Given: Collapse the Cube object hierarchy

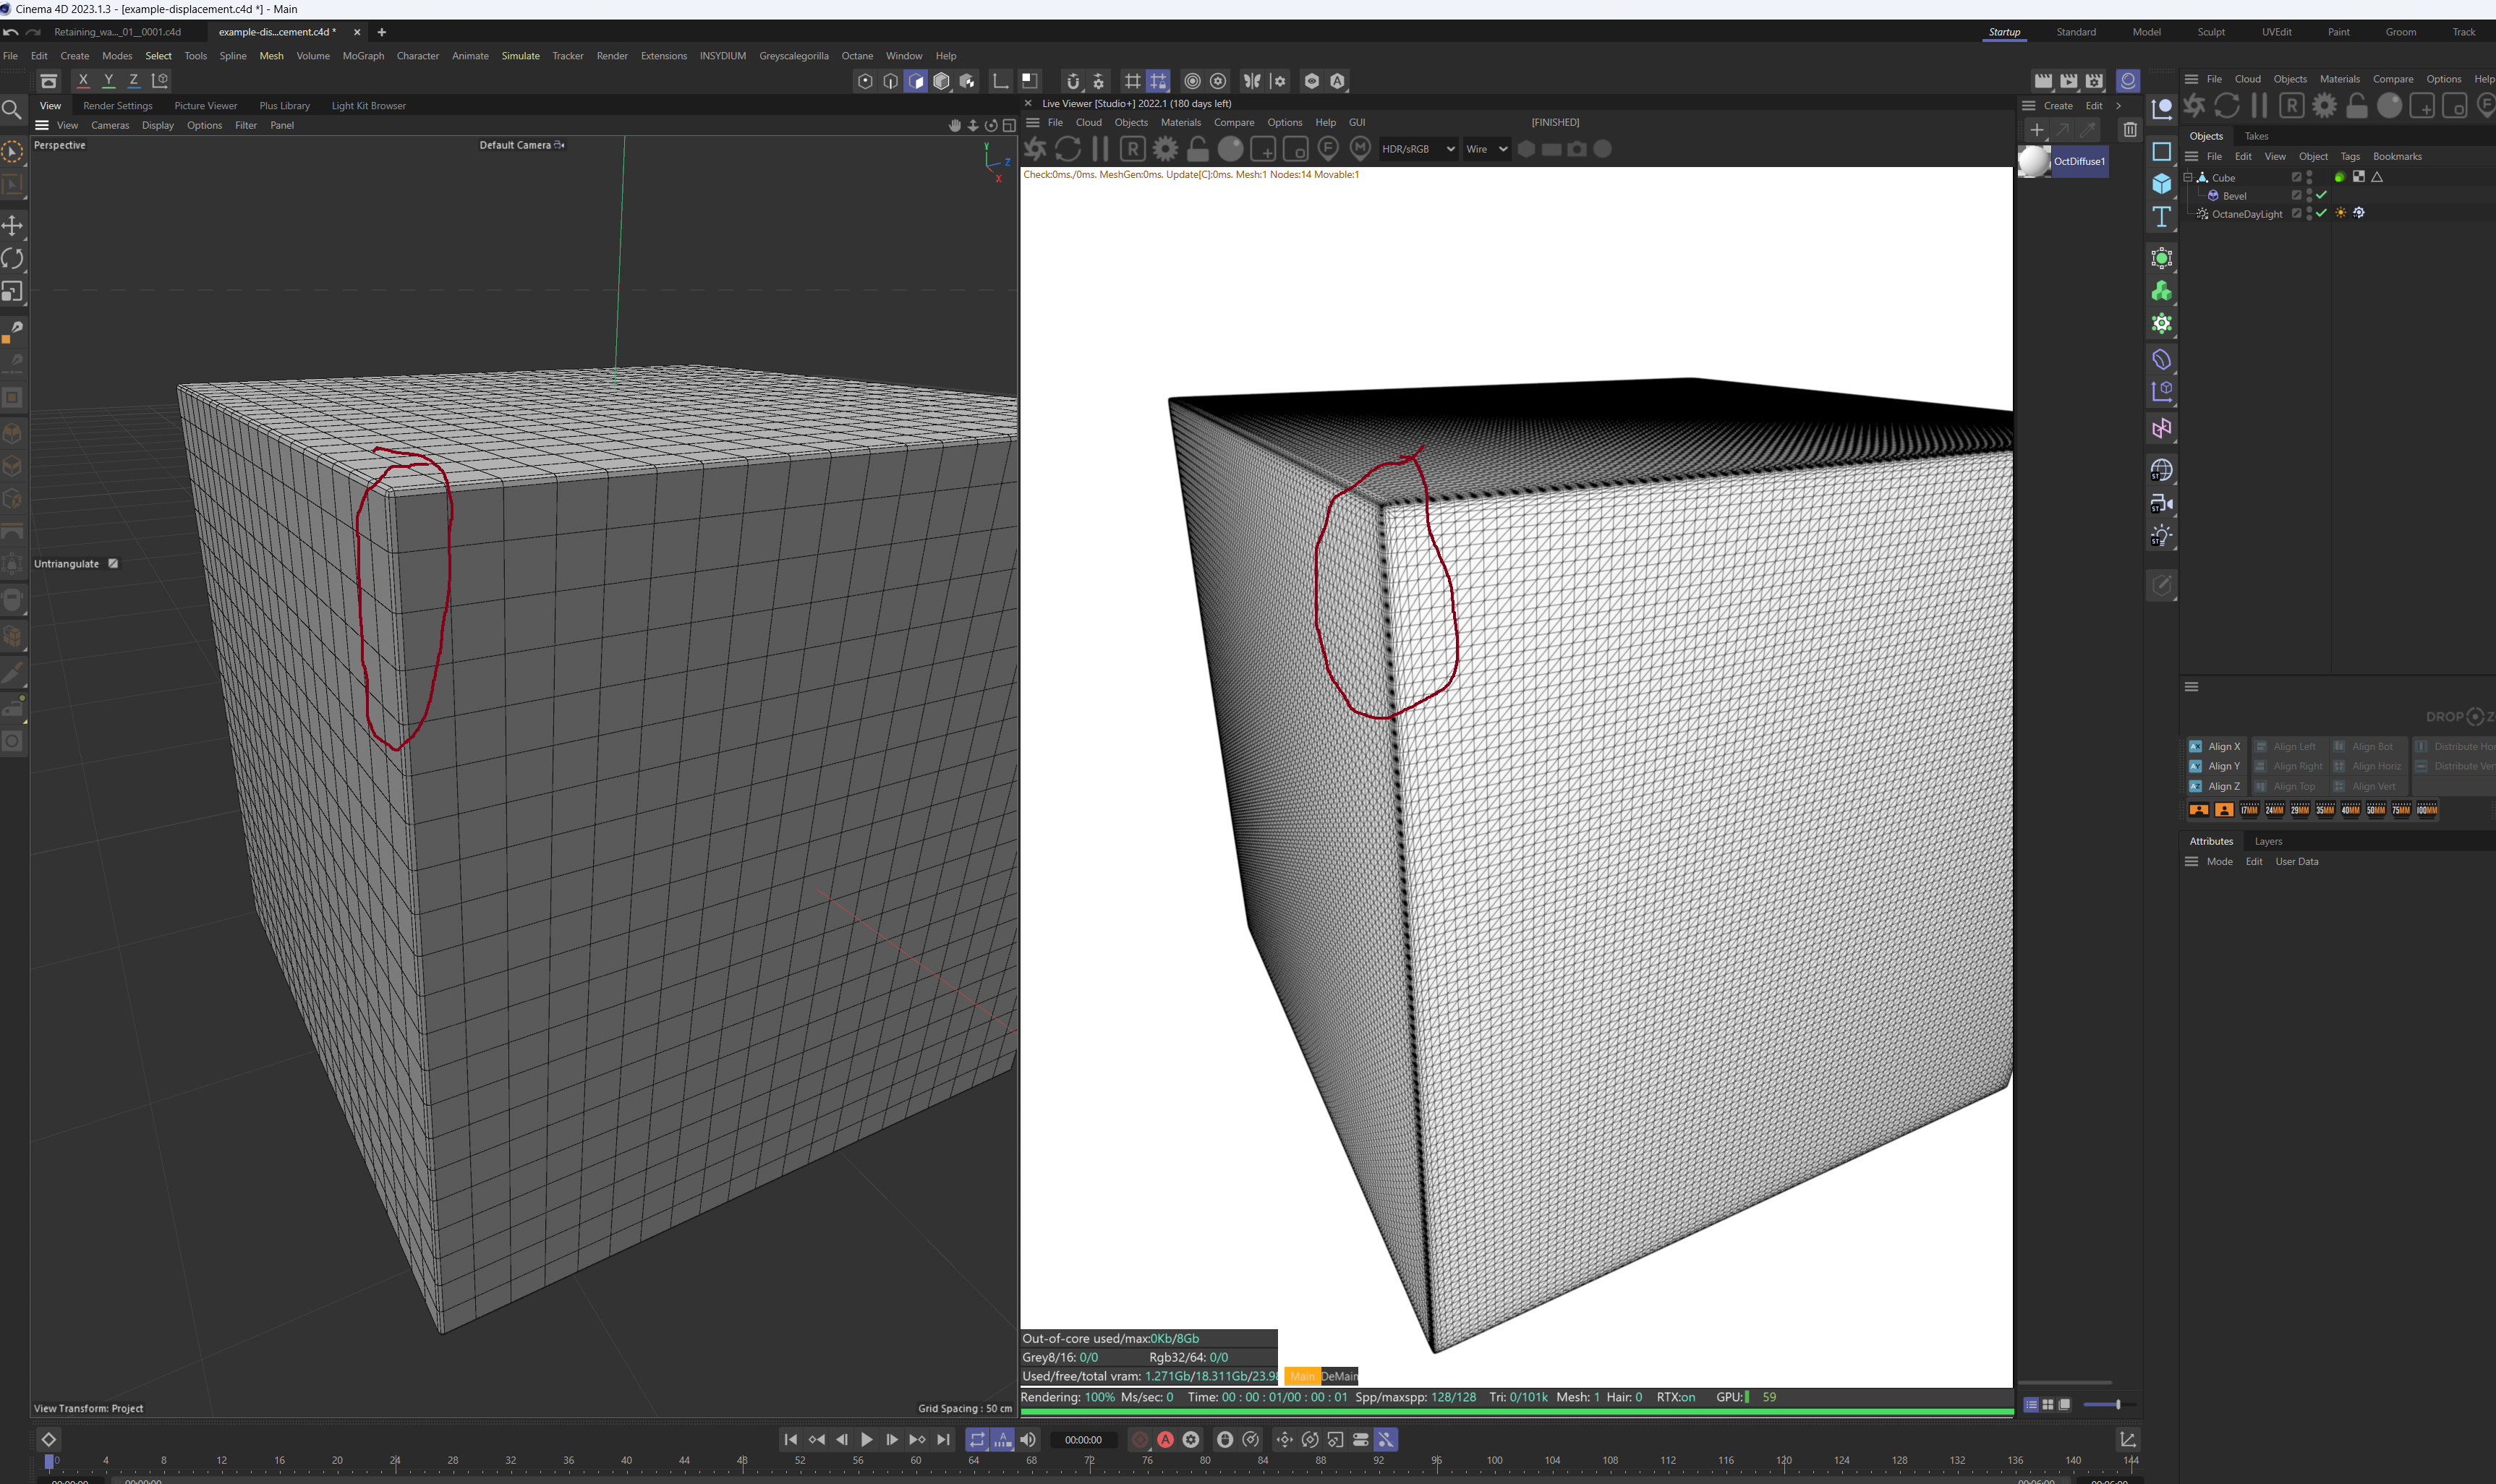Looking at the screenshot, I should tap(2187, 178).
